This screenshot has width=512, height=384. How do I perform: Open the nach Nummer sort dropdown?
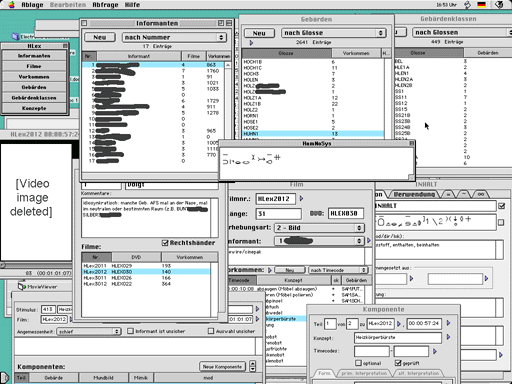174,37
